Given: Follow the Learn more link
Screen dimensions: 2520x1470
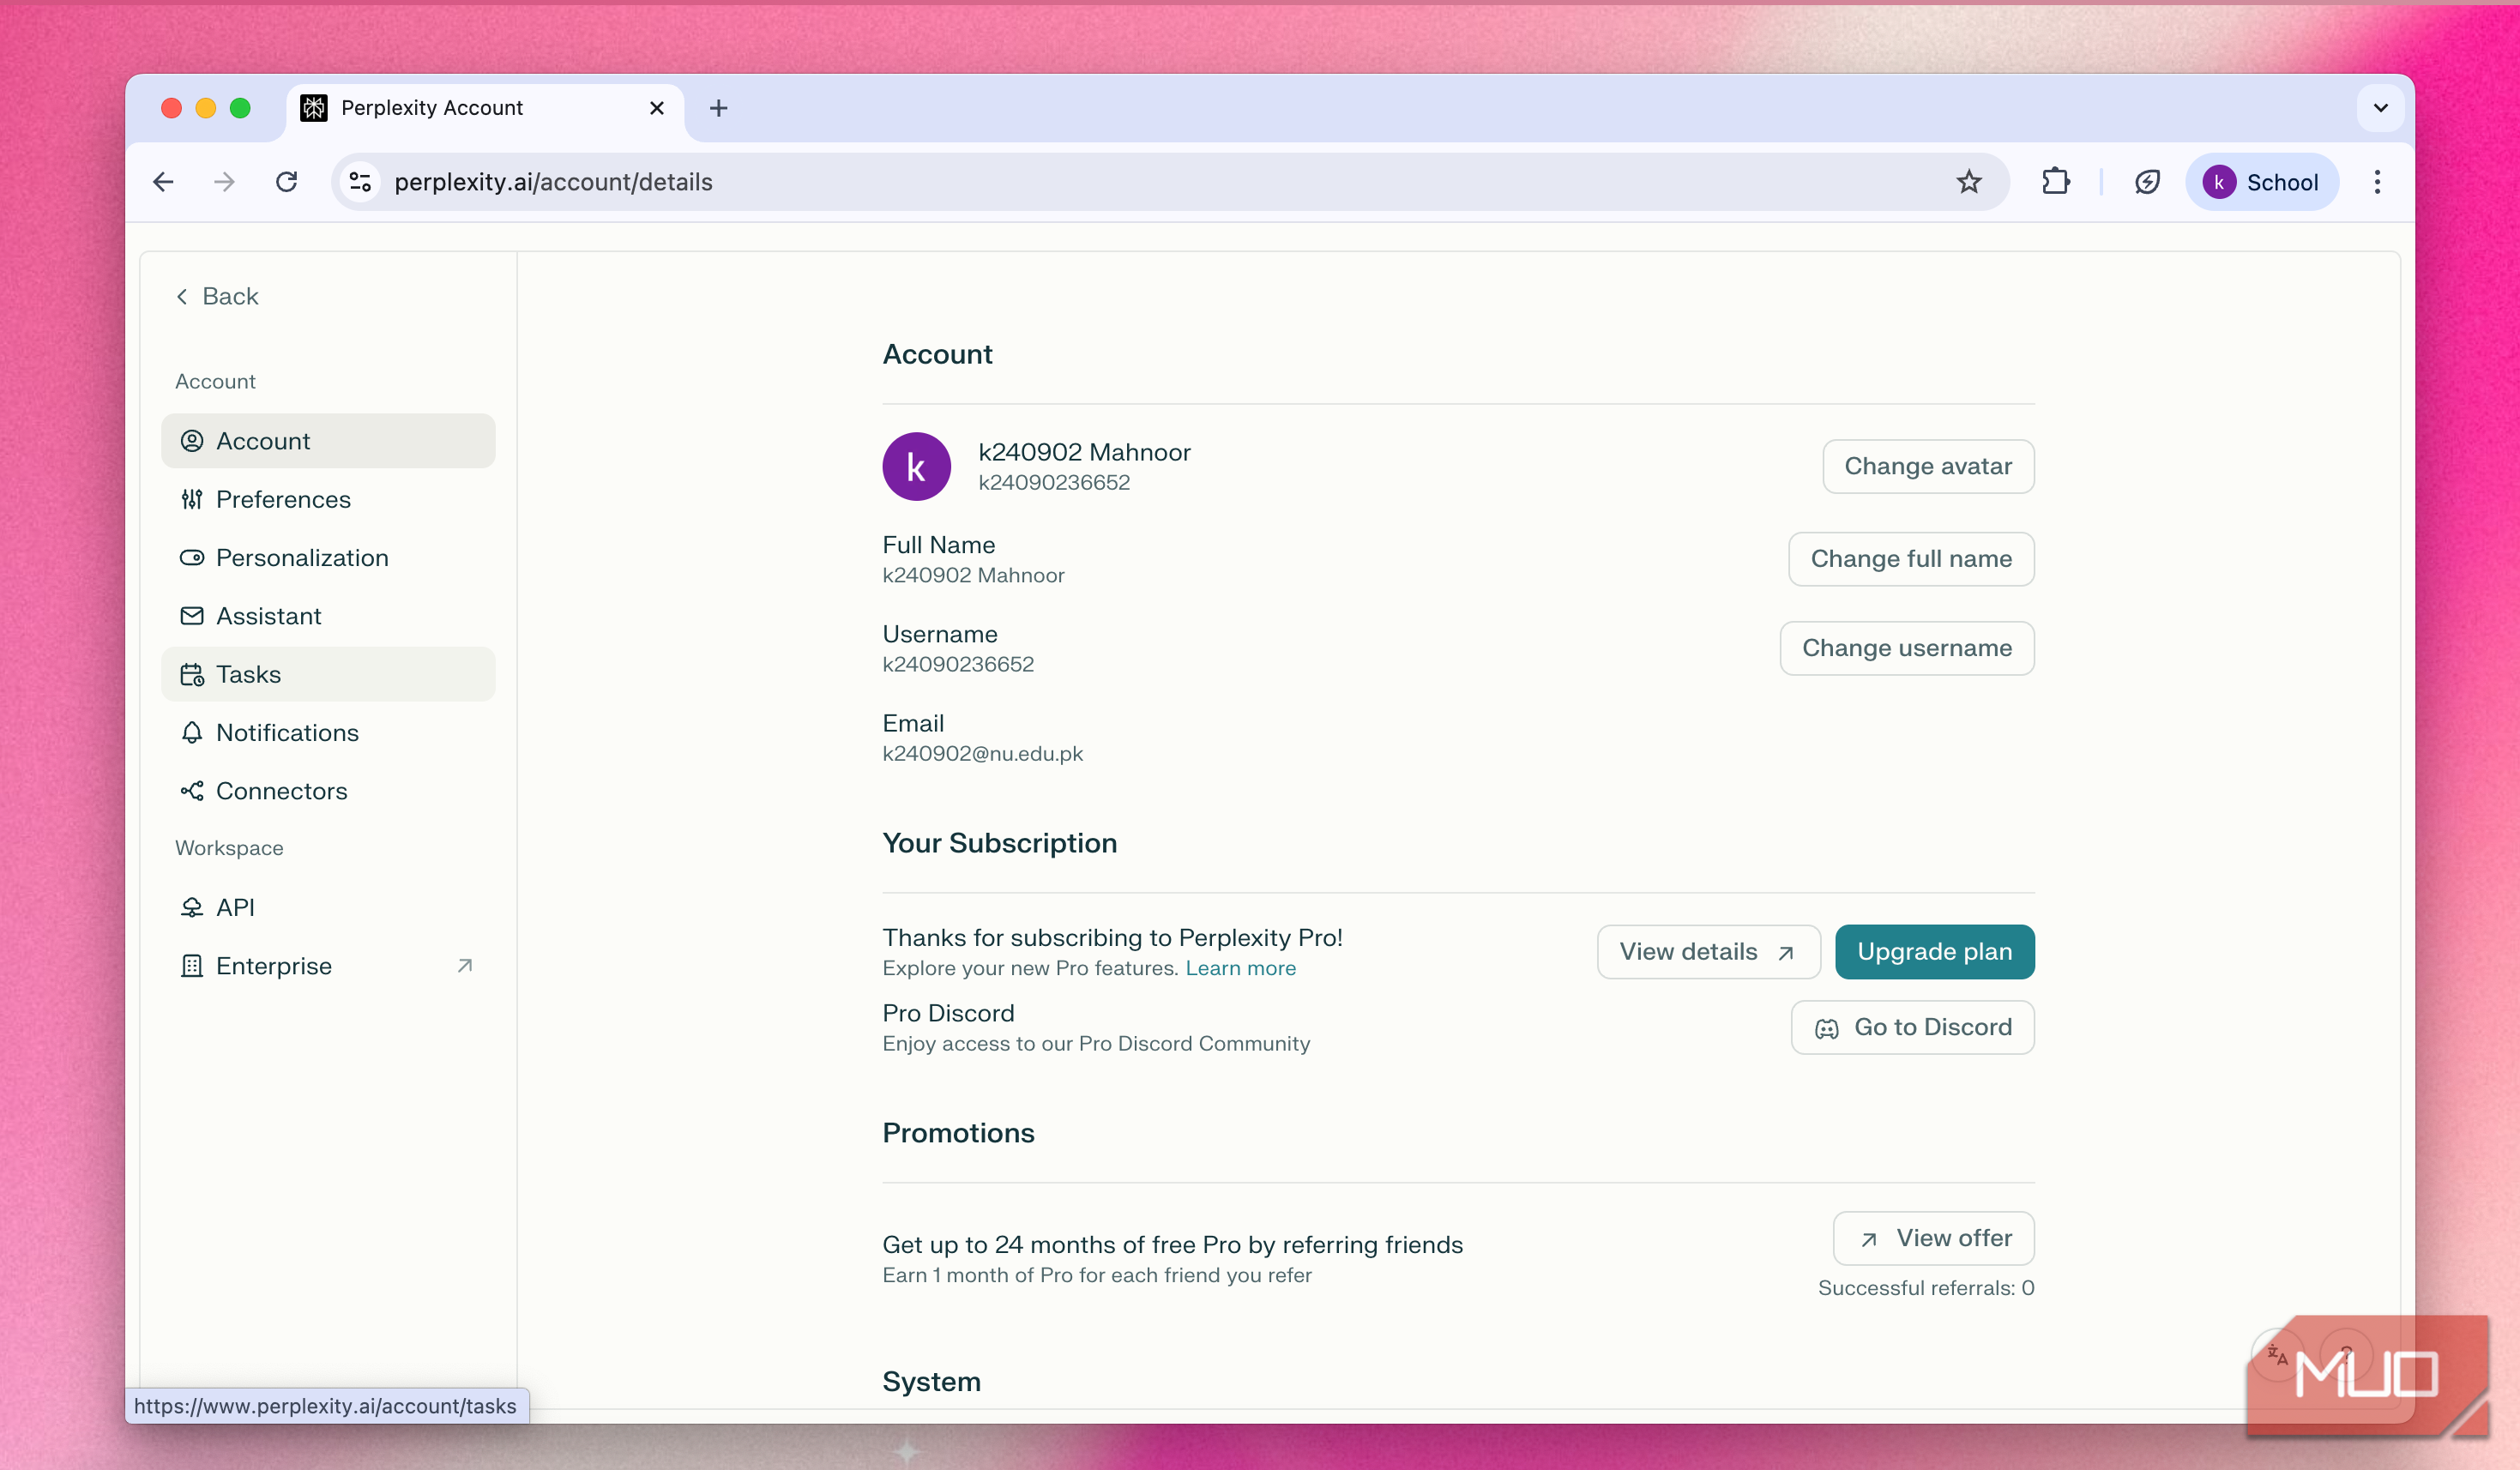Looking at the screenshot, I should pyautogui.click(x=1240, y=968).
